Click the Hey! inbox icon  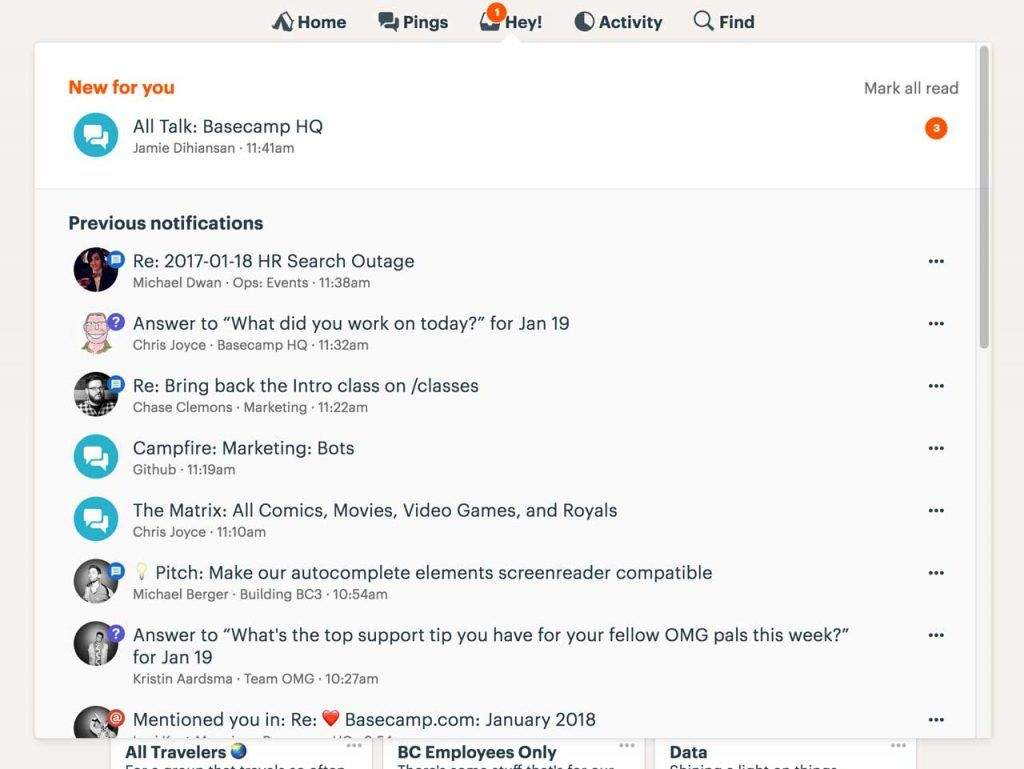click(490, 23)
